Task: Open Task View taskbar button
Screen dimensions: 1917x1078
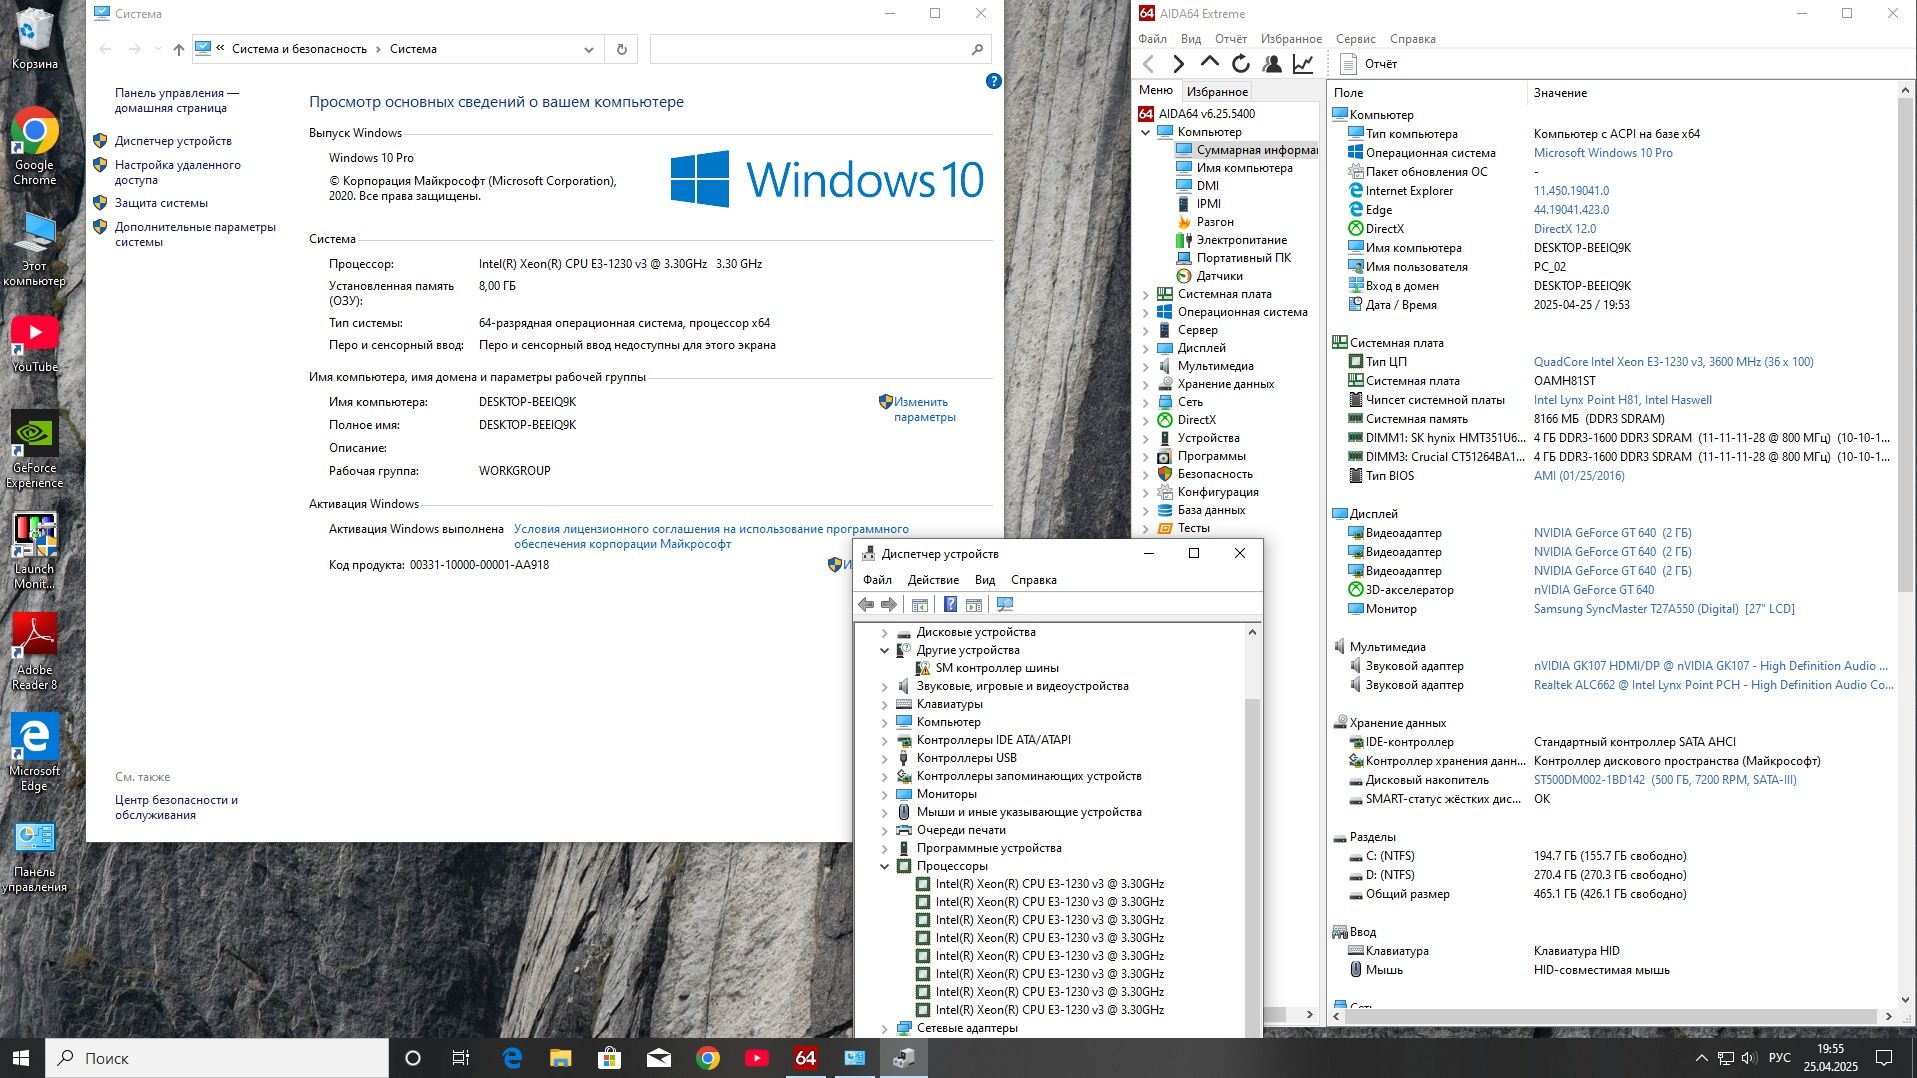Action: (x=461, y=1058)
